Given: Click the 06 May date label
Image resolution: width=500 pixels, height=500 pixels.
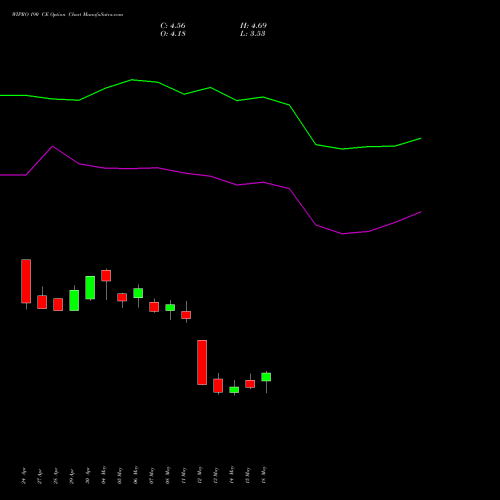Looking at the screenshot, I should click(136, 475).
